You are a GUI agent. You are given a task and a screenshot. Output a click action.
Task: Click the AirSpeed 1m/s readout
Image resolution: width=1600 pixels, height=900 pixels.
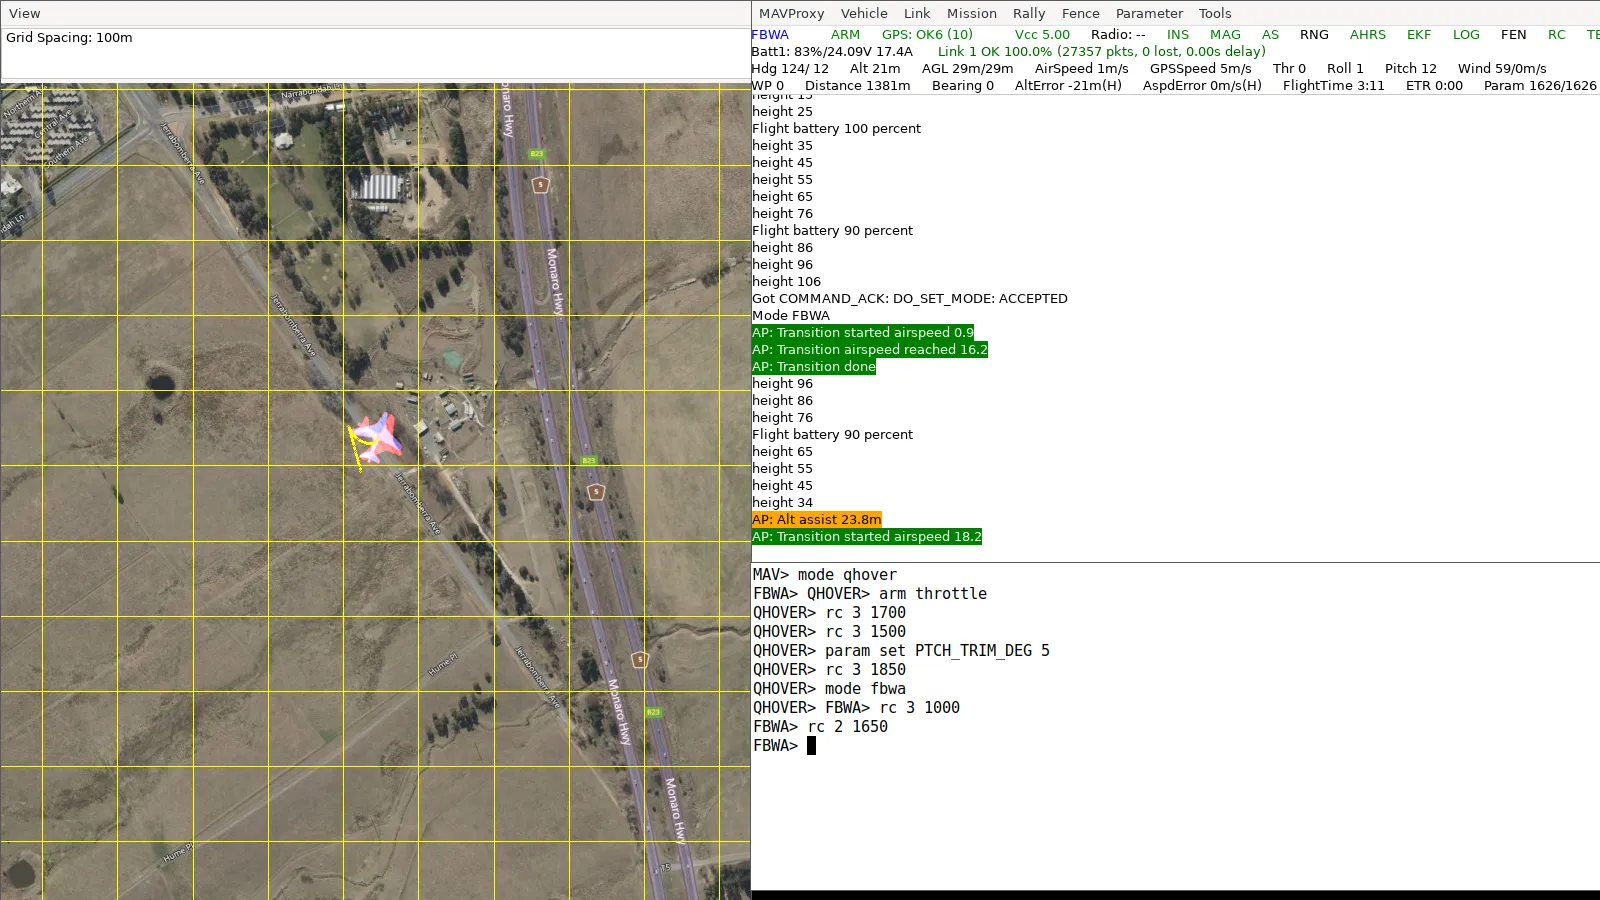tap(1082, 68)
